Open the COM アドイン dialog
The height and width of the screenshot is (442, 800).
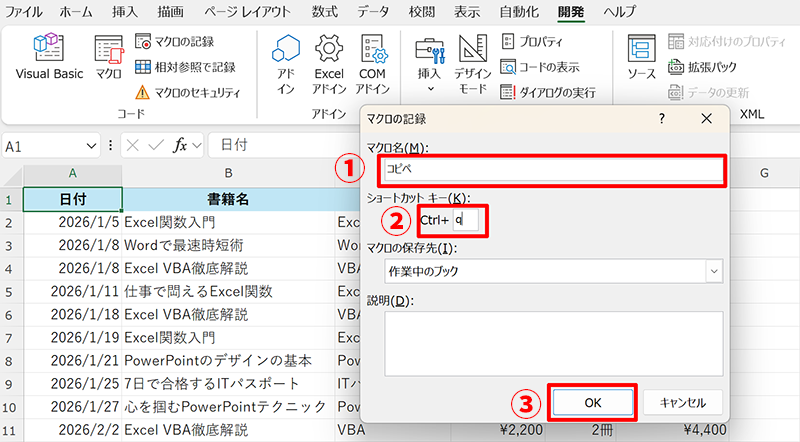[373, 63]
